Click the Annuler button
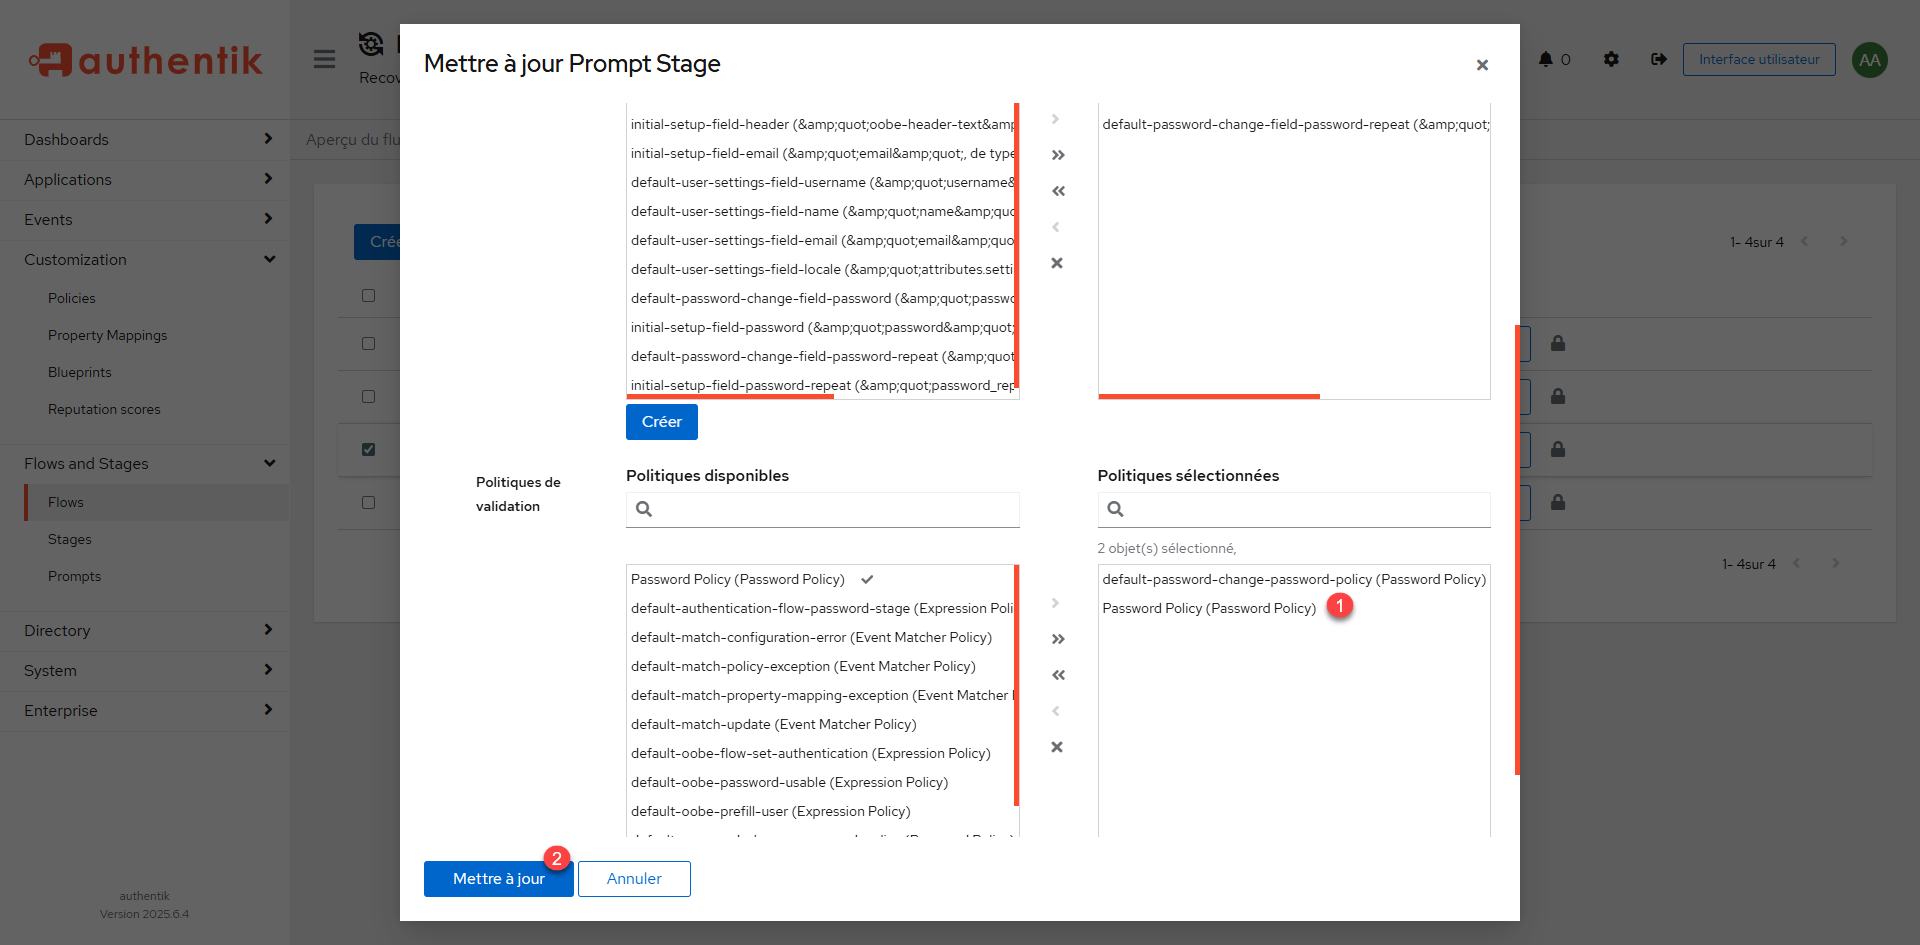 click(x=634, y=879)
